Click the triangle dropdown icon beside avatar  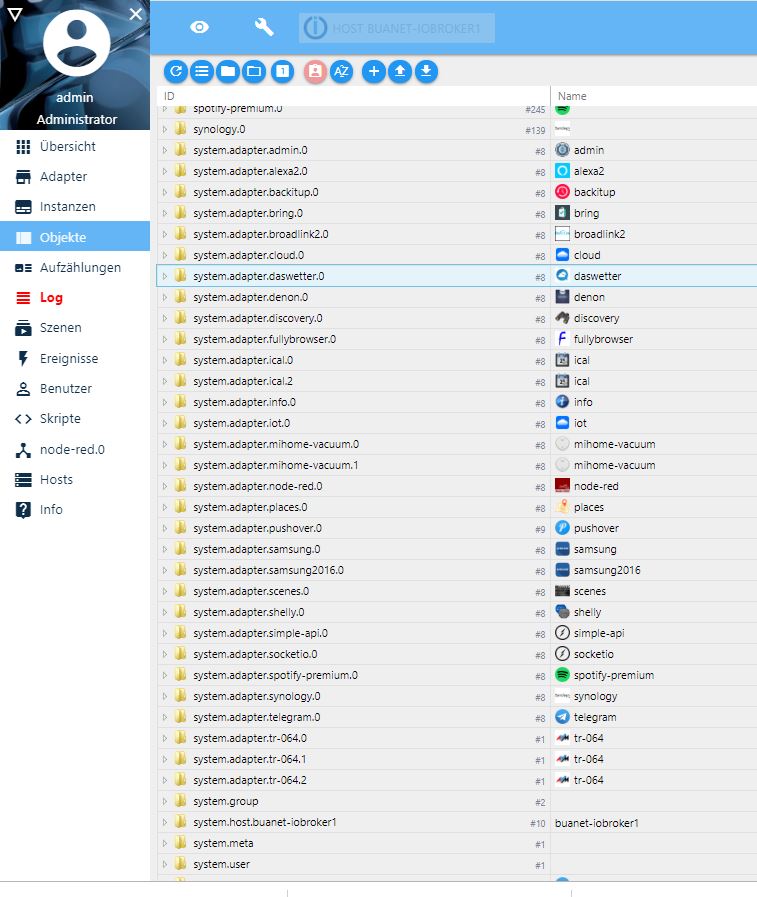[x=14, y=14]
